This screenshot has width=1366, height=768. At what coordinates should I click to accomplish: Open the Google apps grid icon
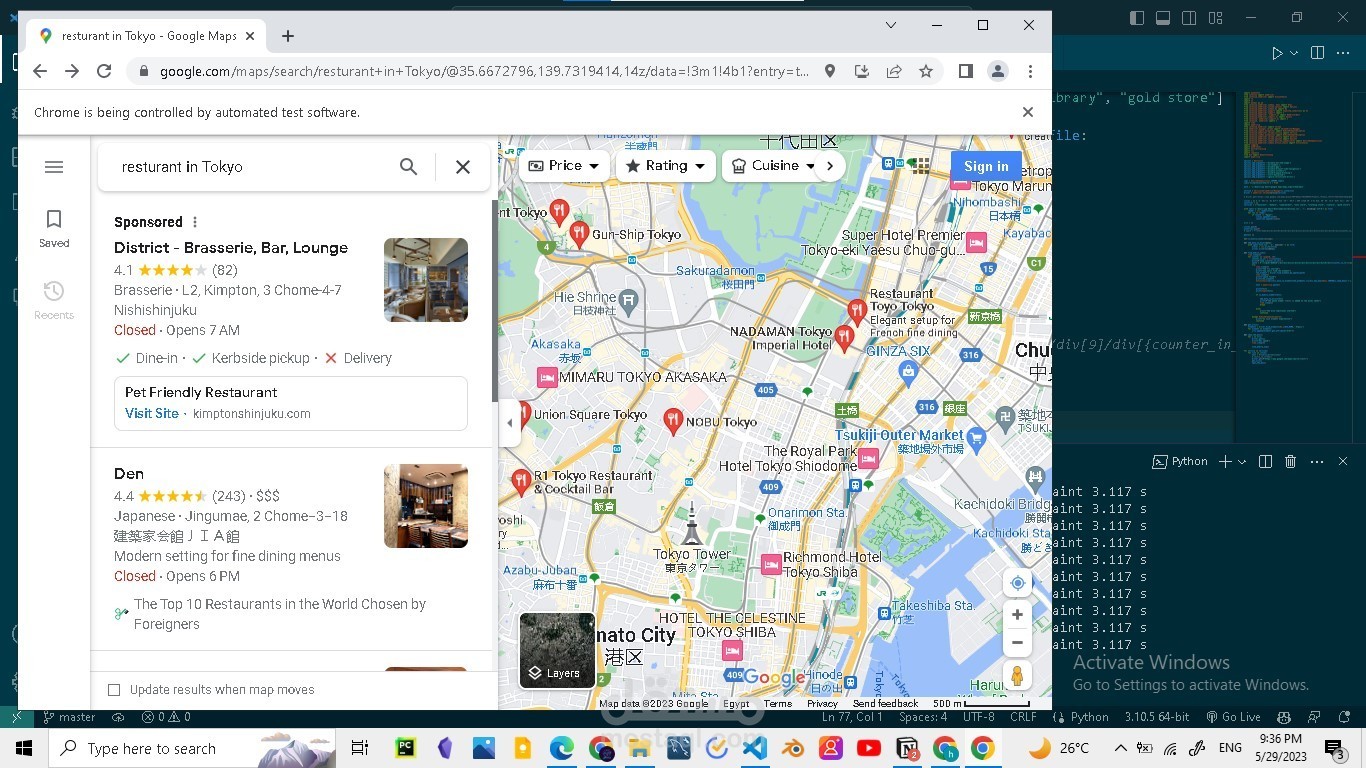pyautogui.click(x=921, y=166)
